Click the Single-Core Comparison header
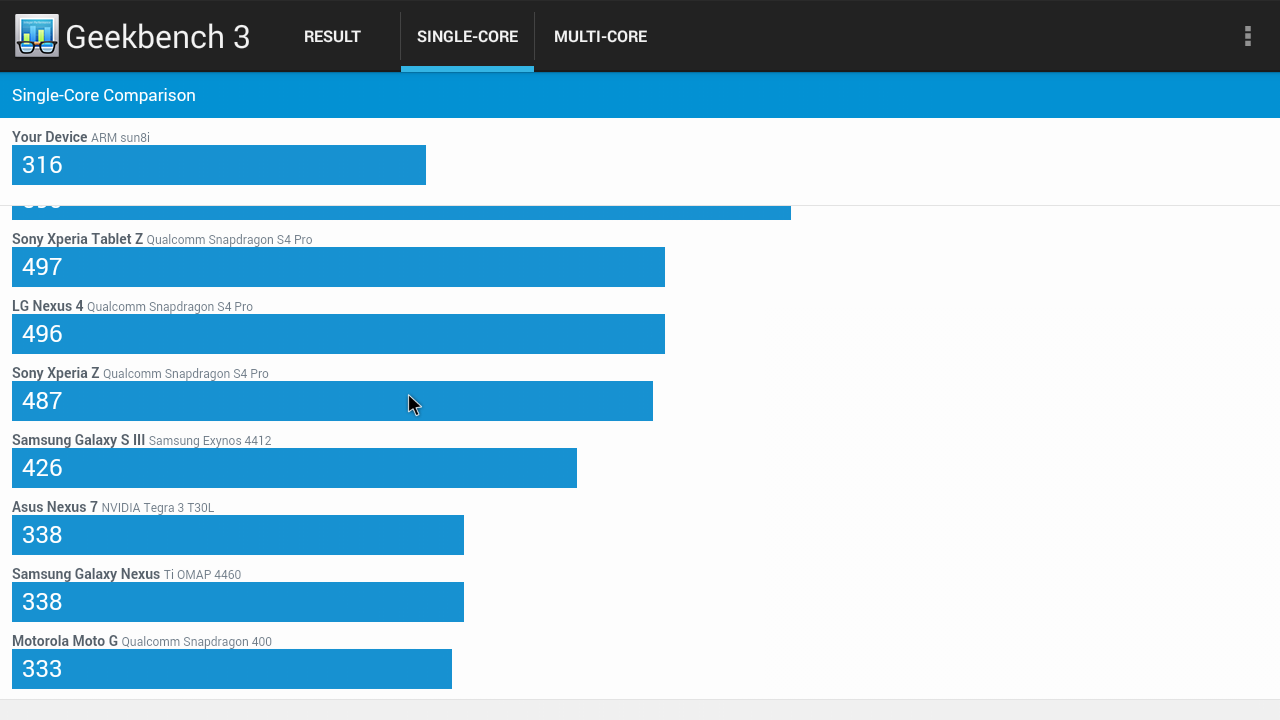 [104, 95]
